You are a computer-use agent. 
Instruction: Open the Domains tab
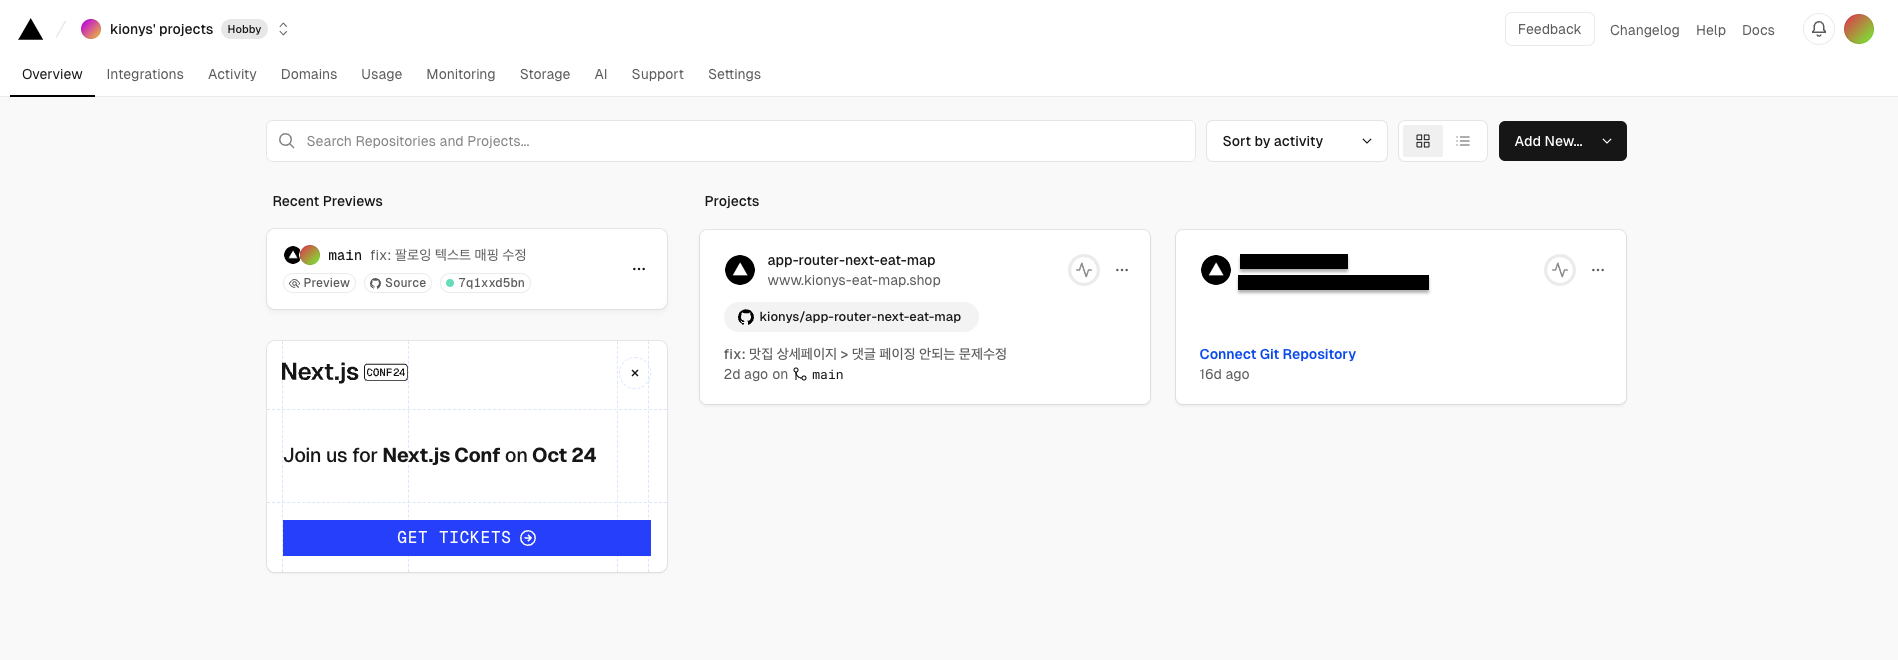pyautogui.click(x=309, y=74)
